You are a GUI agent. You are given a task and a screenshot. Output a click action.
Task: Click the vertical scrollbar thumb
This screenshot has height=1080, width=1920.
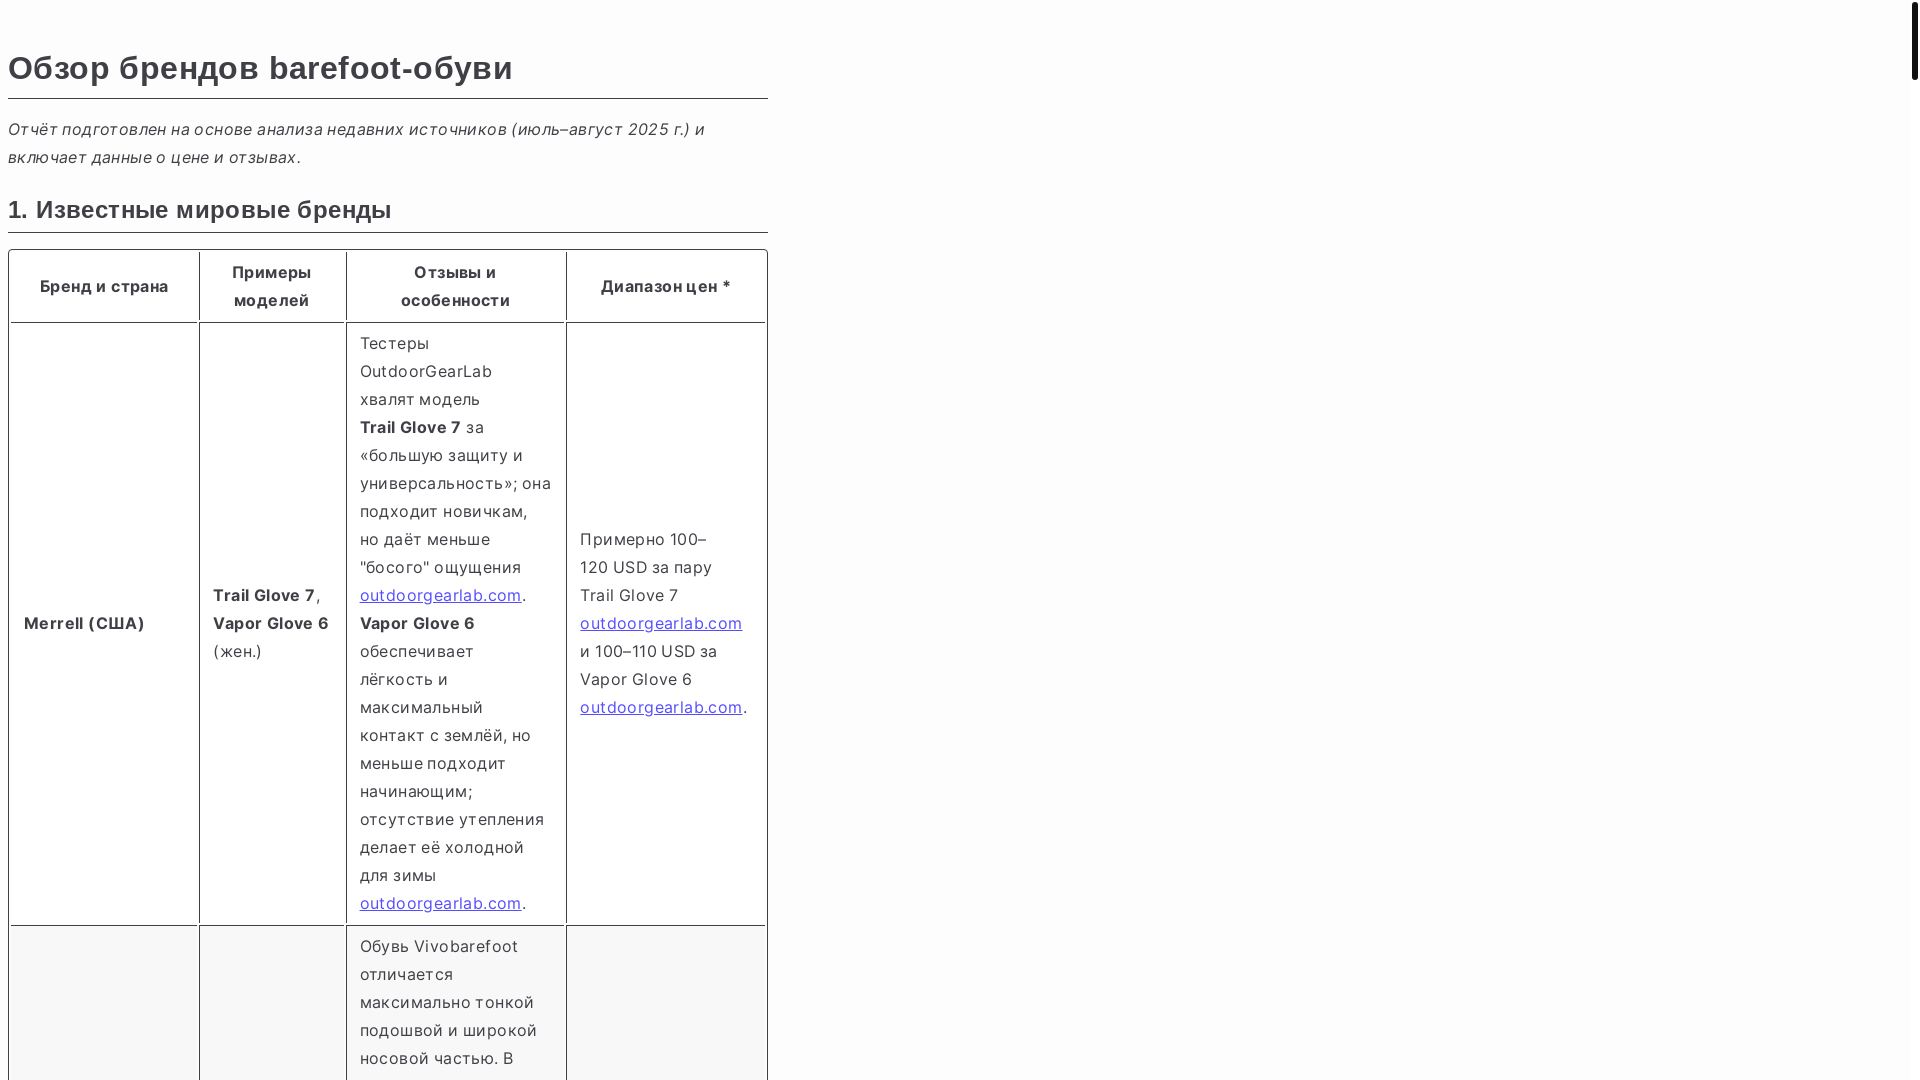(x=1914, y=40)
